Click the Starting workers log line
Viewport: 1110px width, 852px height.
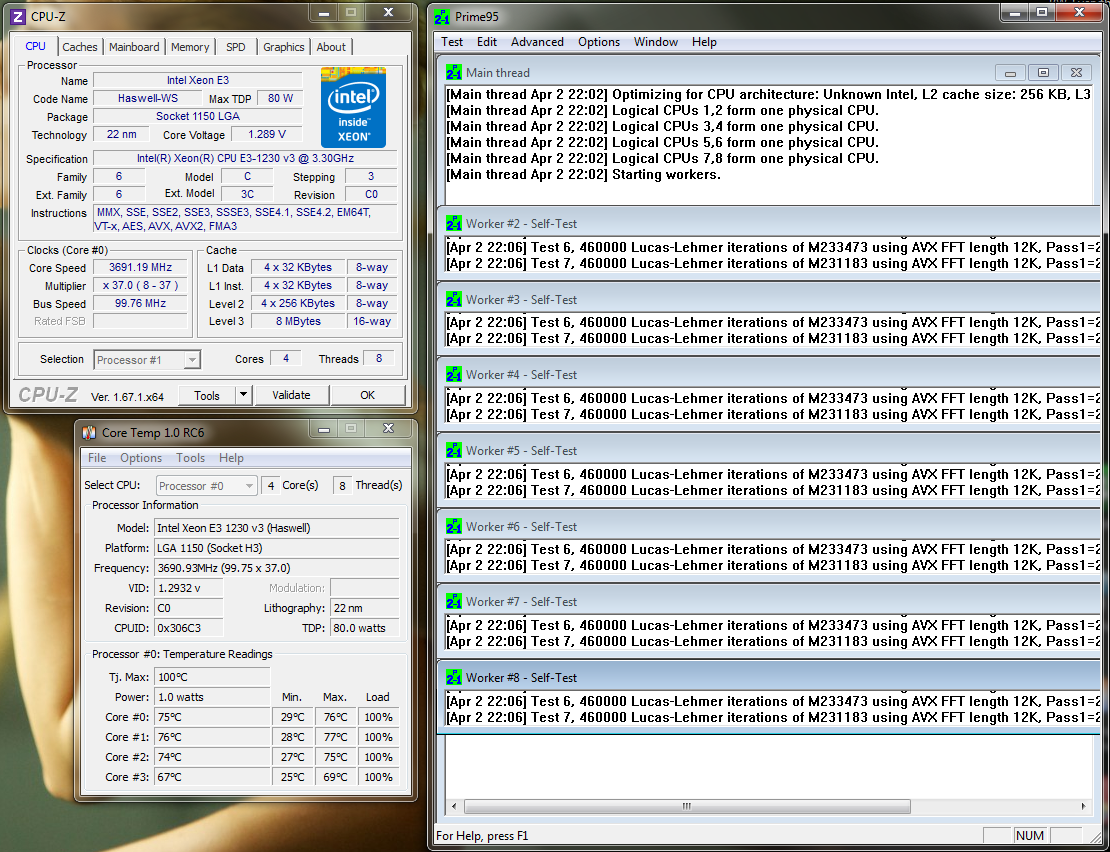(x=584, y=174)
